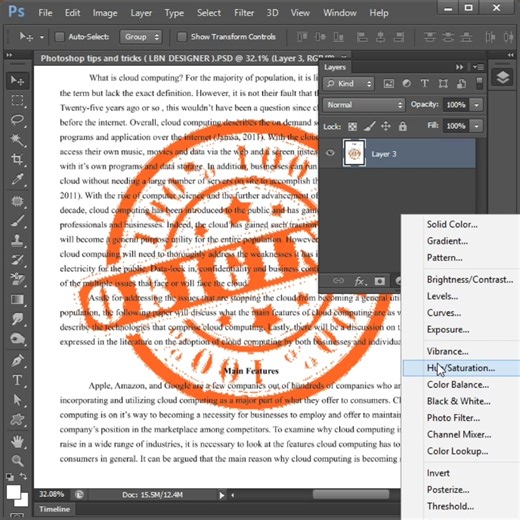This screenshot has width=520, height=520.
Task: Select the Lasso tool
Action: (17, 120)
